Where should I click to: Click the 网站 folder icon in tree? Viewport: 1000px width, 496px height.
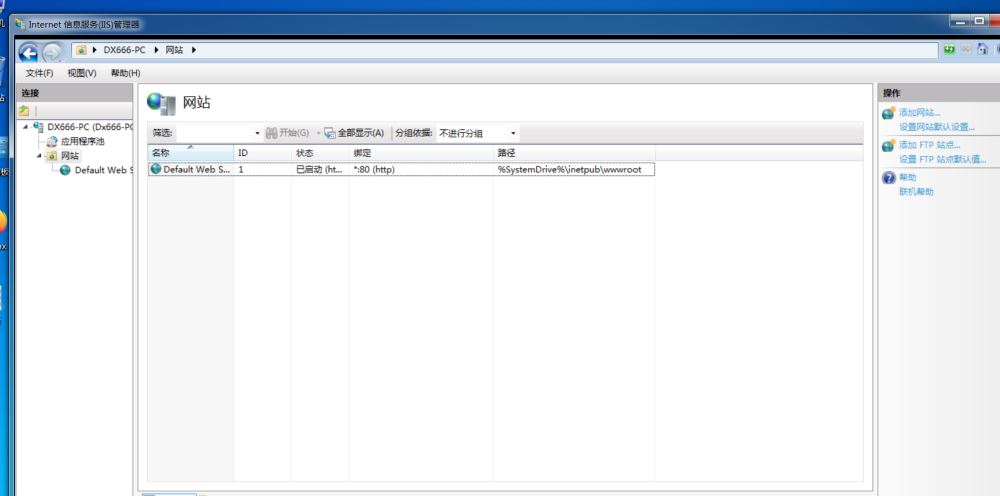pos(52,156)
